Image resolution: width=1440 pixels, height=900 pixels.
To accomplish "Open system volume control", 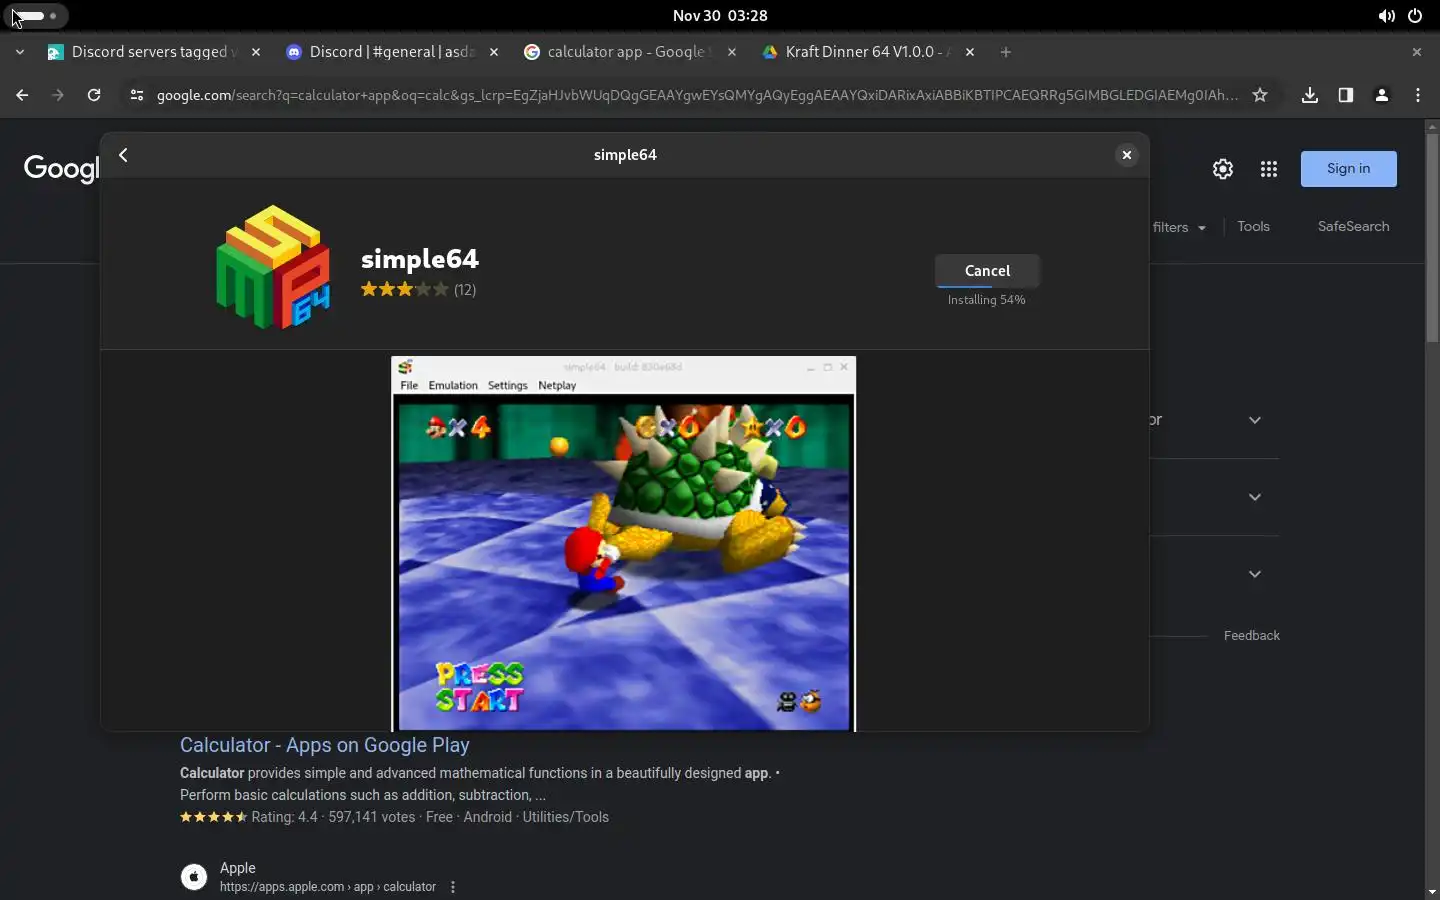I will pyautogui.click(x=1386, y=16).
